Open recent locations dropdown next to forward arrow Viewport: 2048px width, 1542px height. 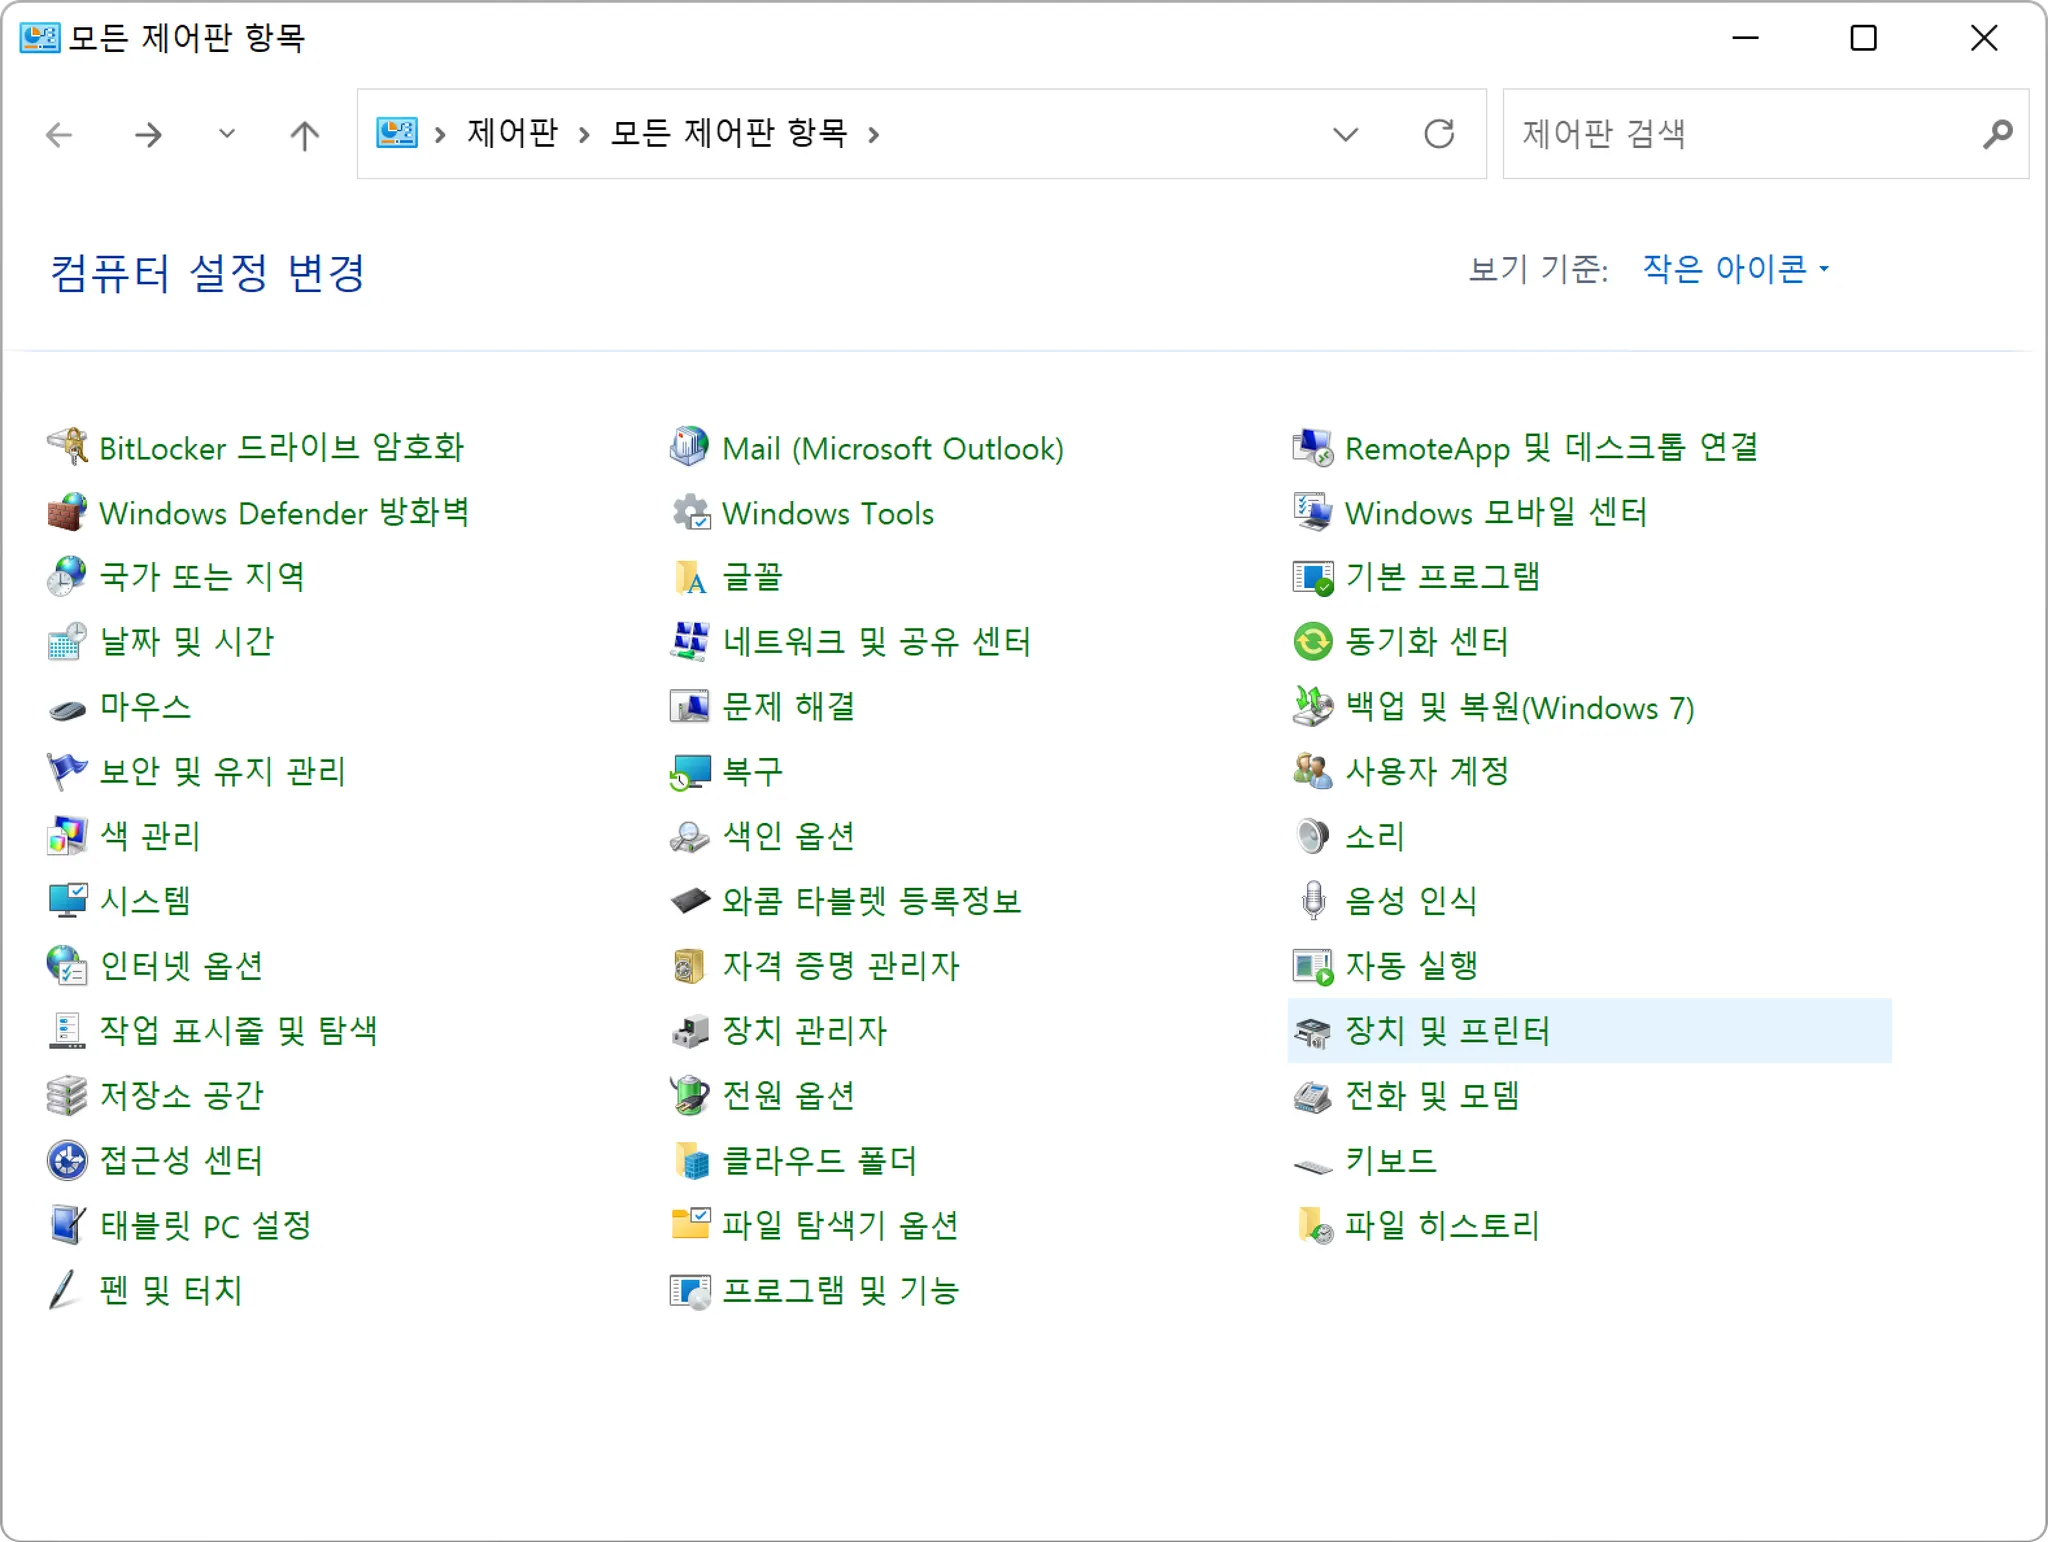click(x=227, y=134)
